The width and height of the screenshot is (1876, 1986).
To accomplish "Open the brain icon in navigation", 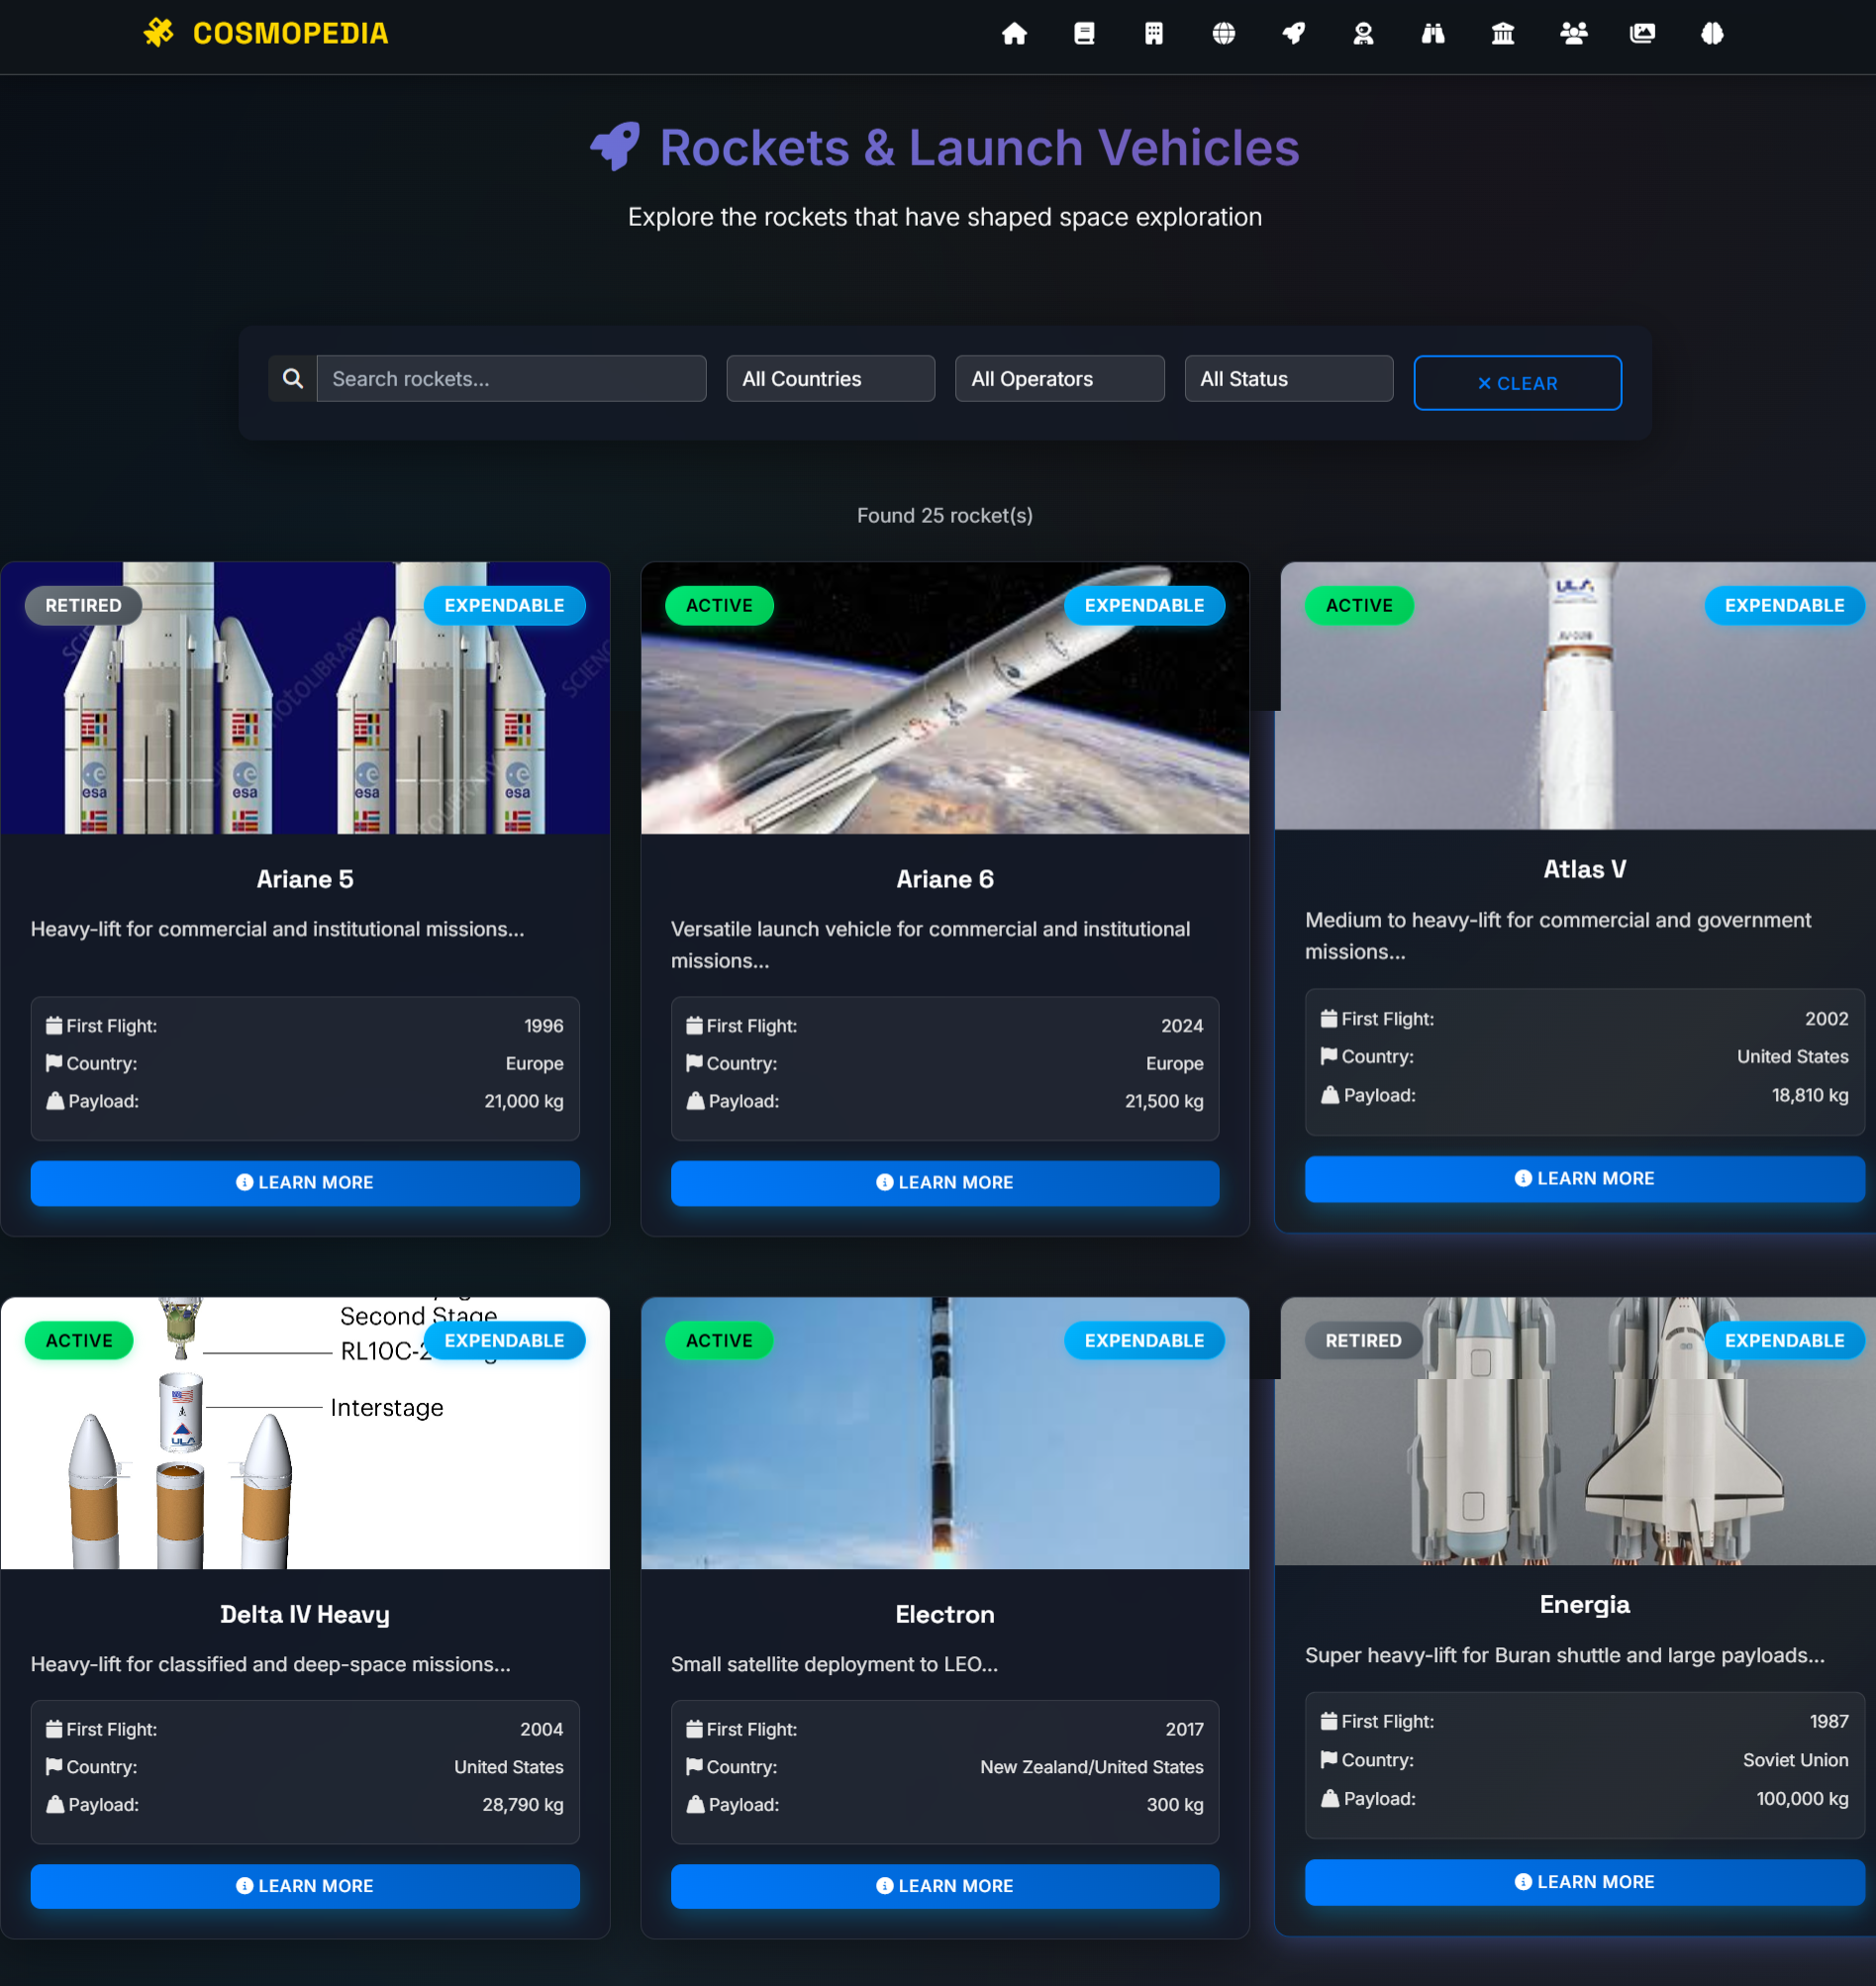I will [x=1712, y=34].
